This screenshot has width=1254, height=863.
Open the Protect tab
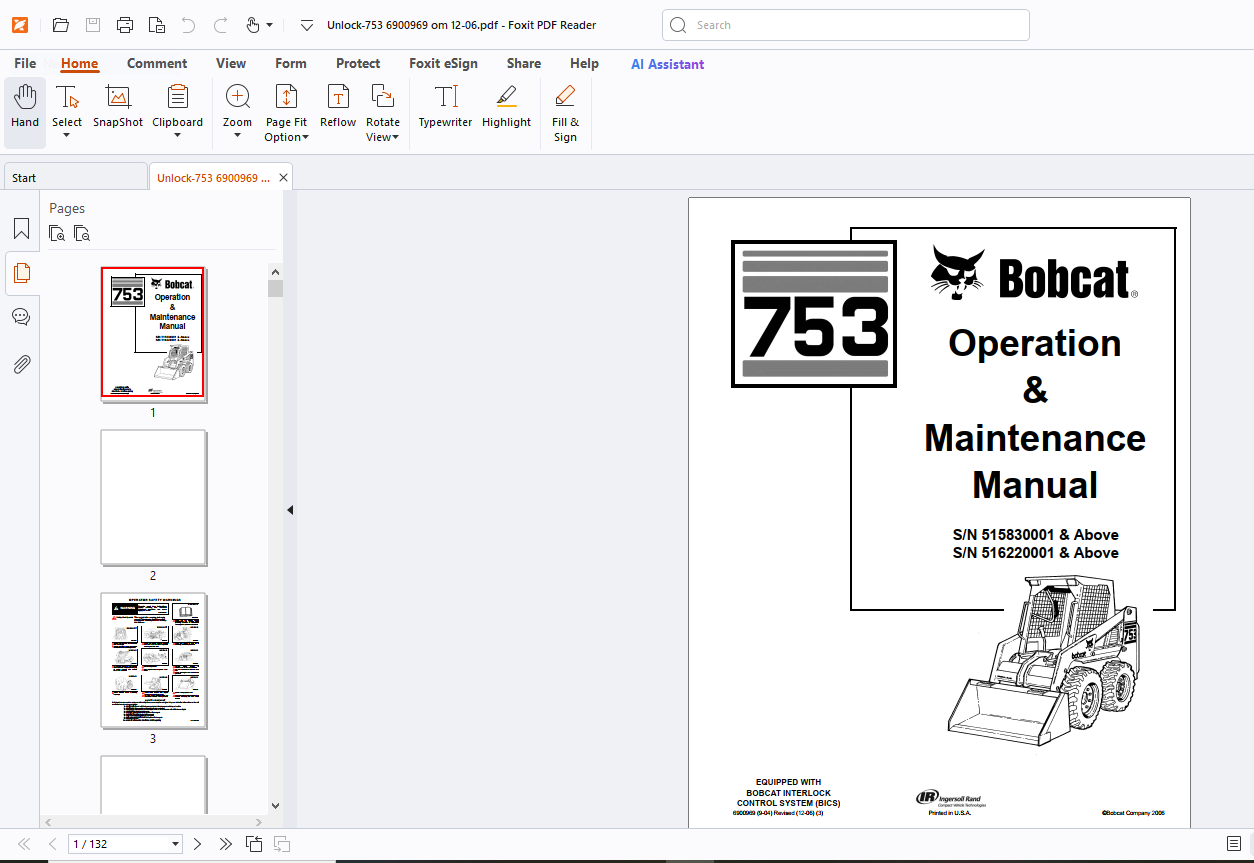[x=358, y=63]
